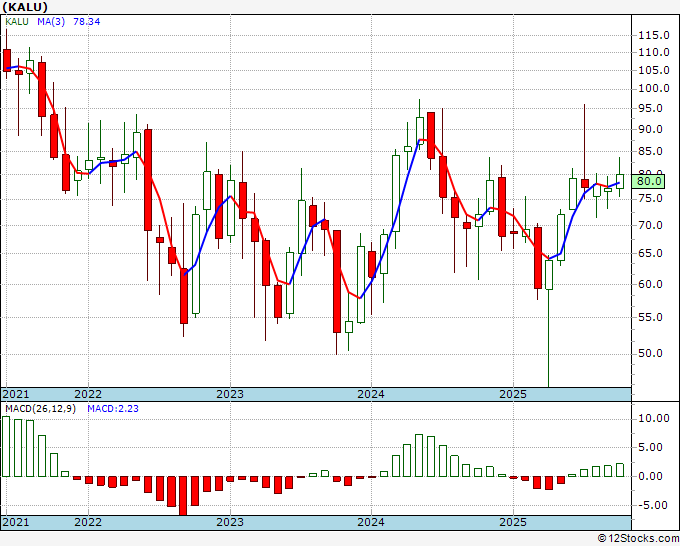
Task: Click the 75.0 price axis label
Action: pyautogui.click(x=651, y=198)
